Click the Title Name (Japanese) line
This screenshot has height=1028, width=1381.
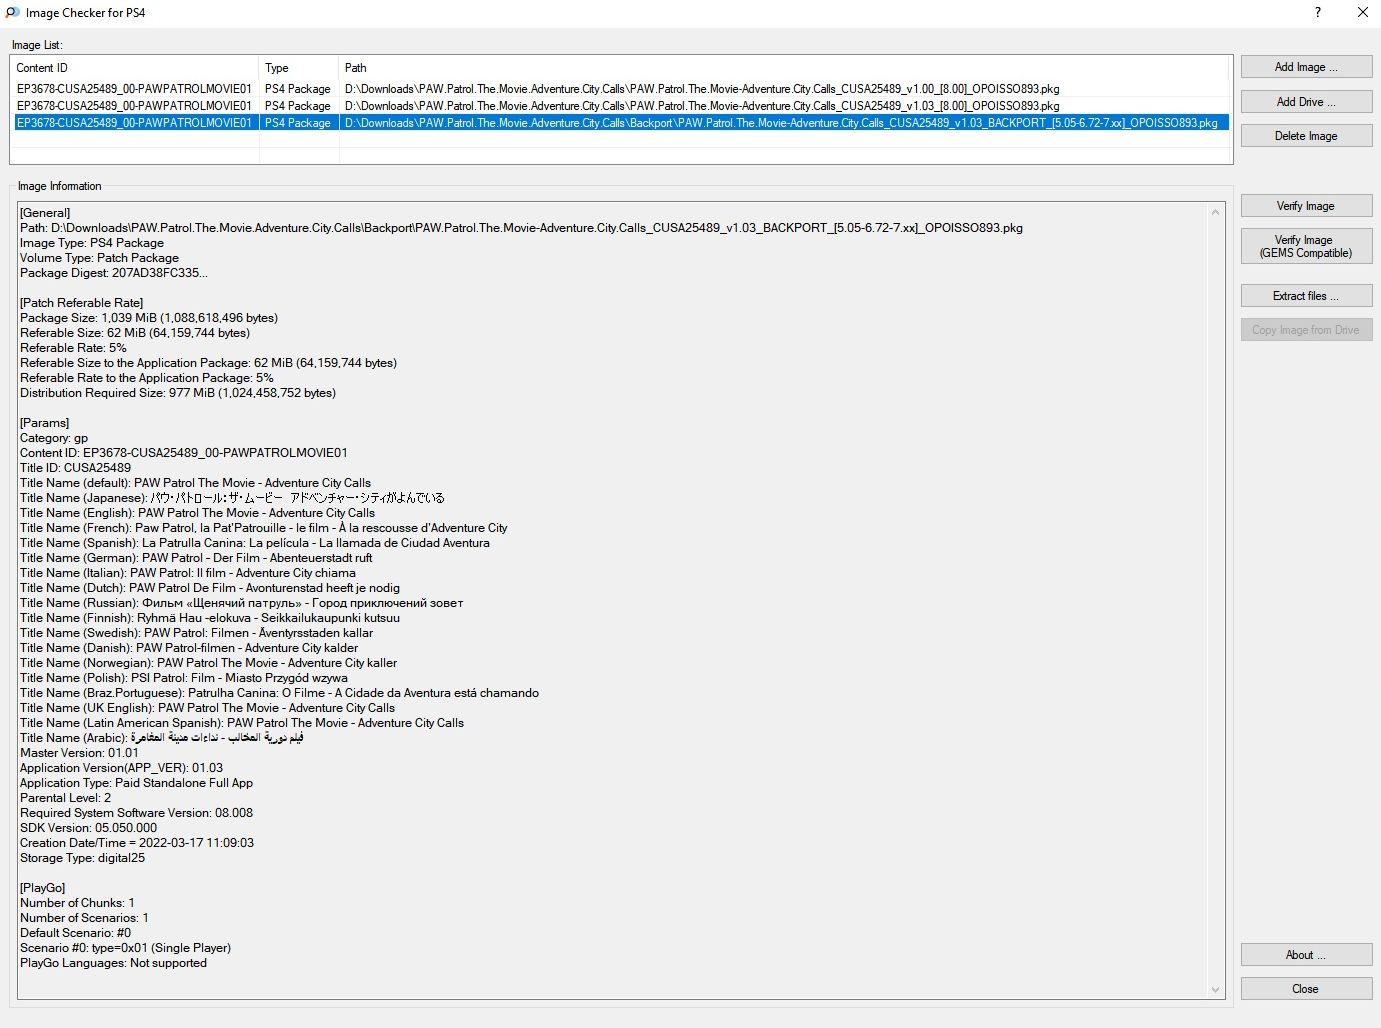click(232, 498)
